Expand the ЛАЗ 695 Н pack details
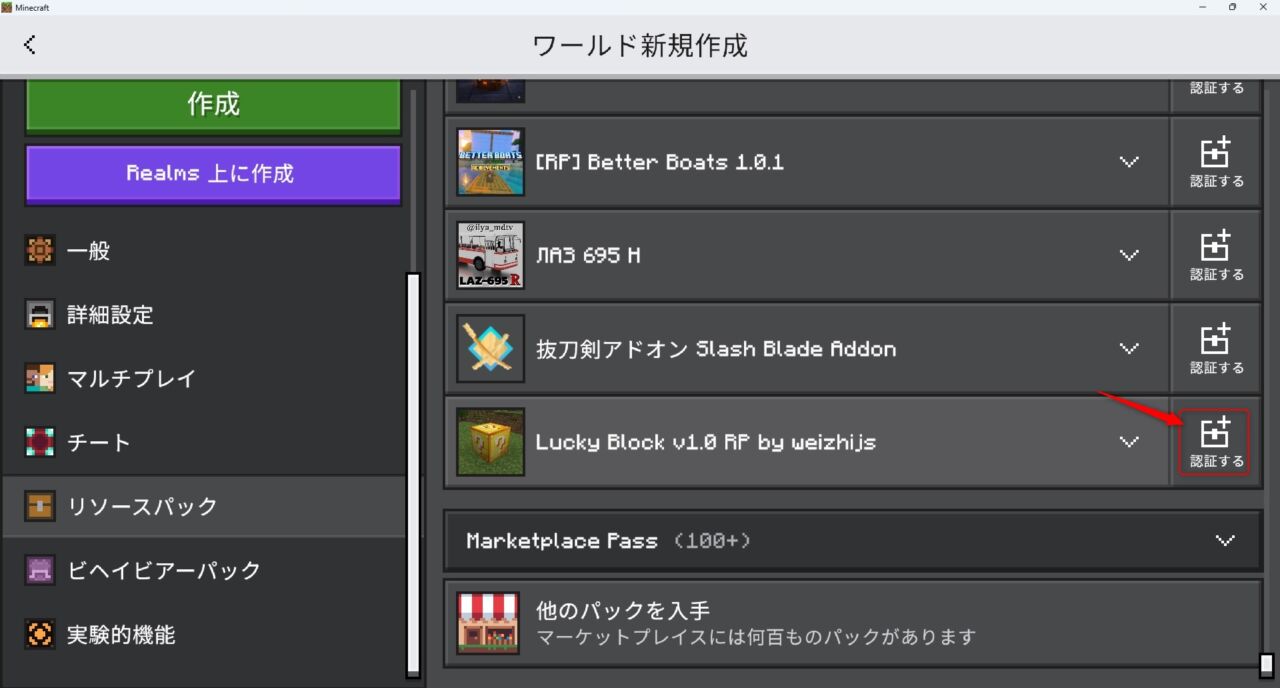This screenshot has width=1280, height=688. 1129,255
